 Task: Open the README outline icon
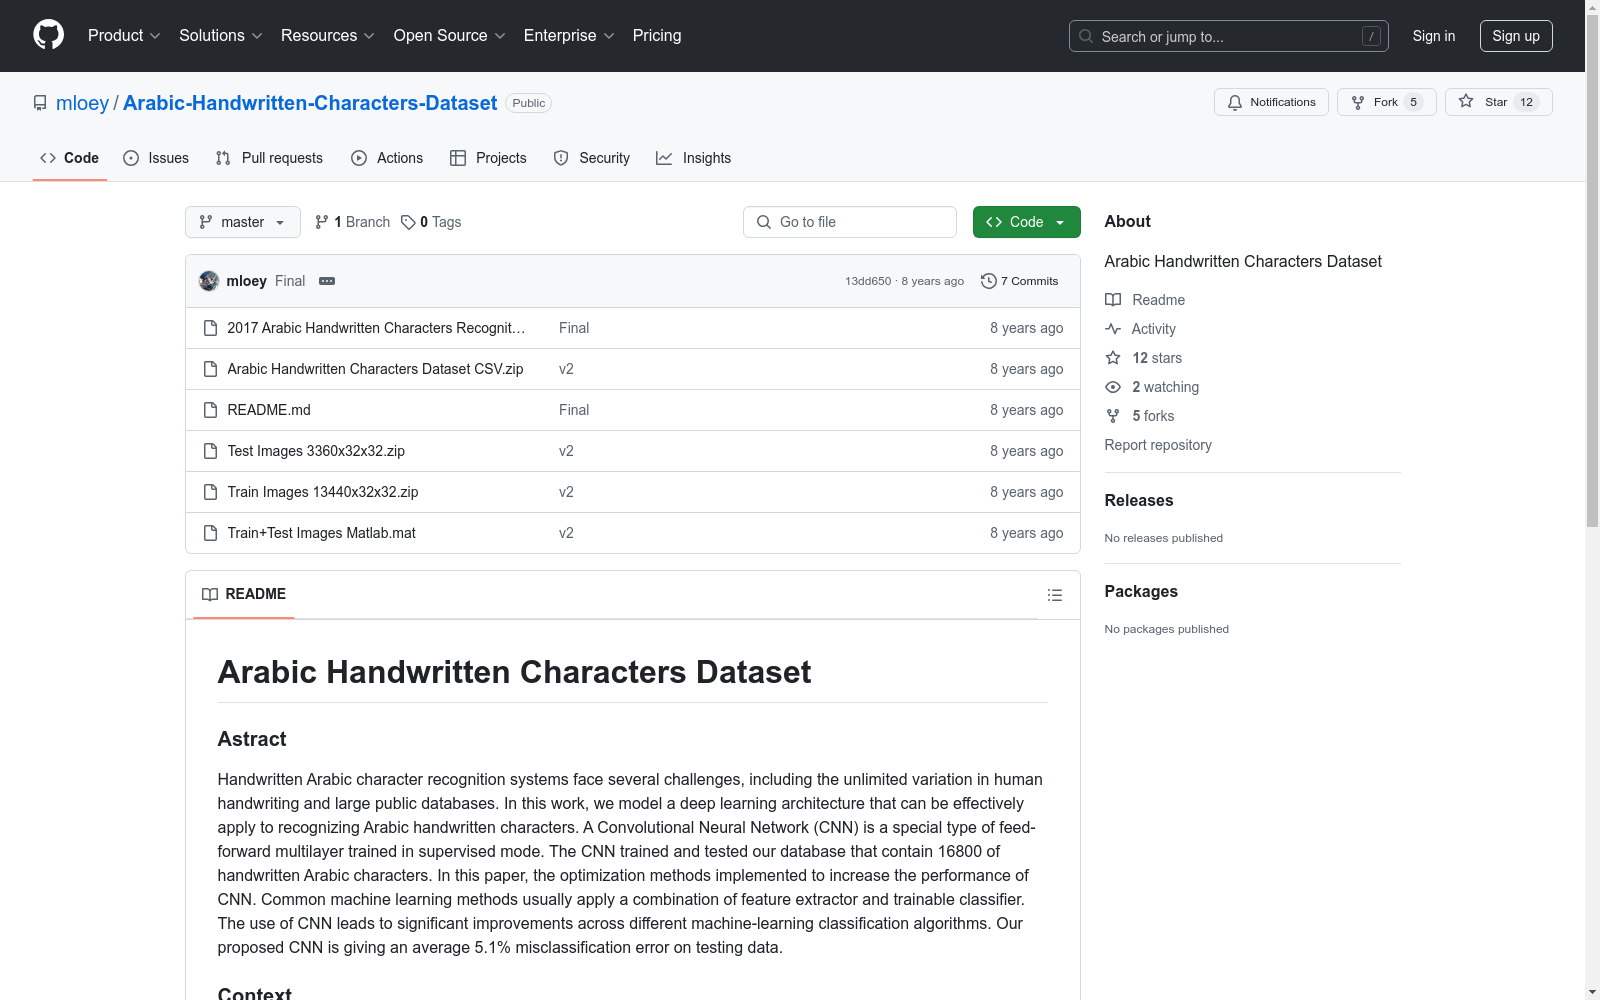[x=1054, y=595]
